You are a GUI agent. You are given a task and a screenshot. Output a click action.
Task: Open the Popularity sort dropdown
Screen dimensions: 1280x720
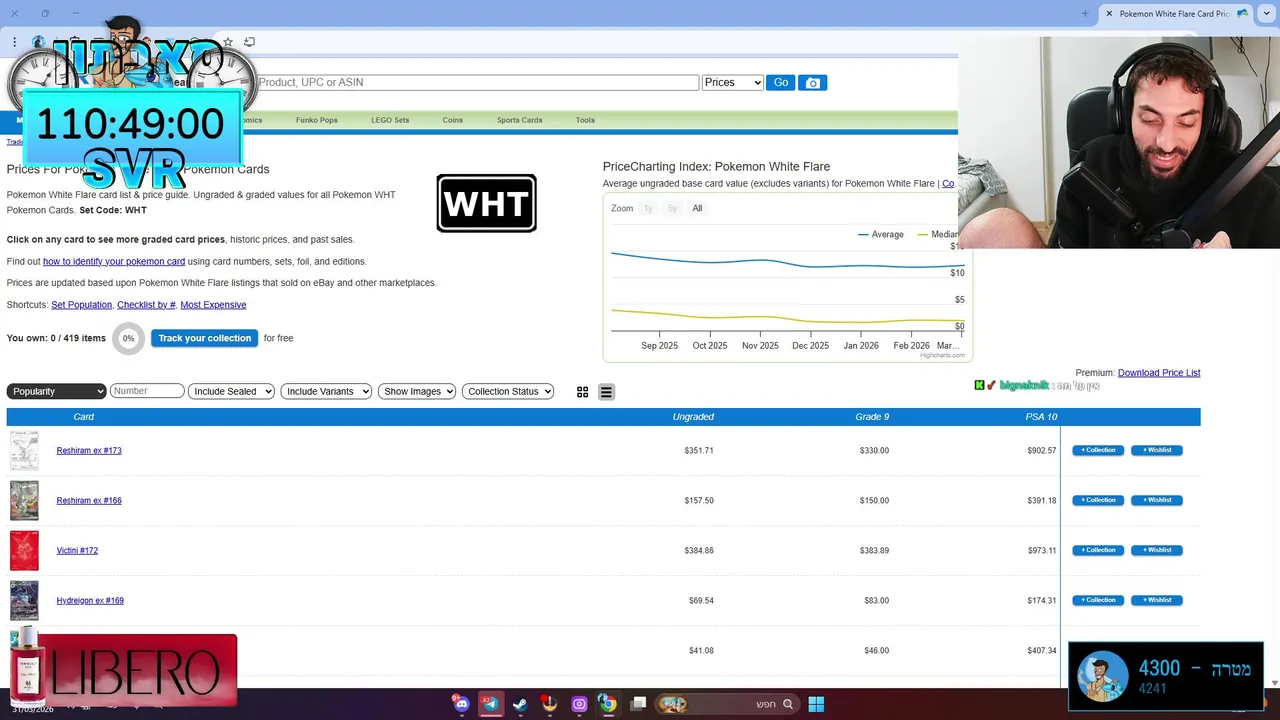(x=56, y=391)
